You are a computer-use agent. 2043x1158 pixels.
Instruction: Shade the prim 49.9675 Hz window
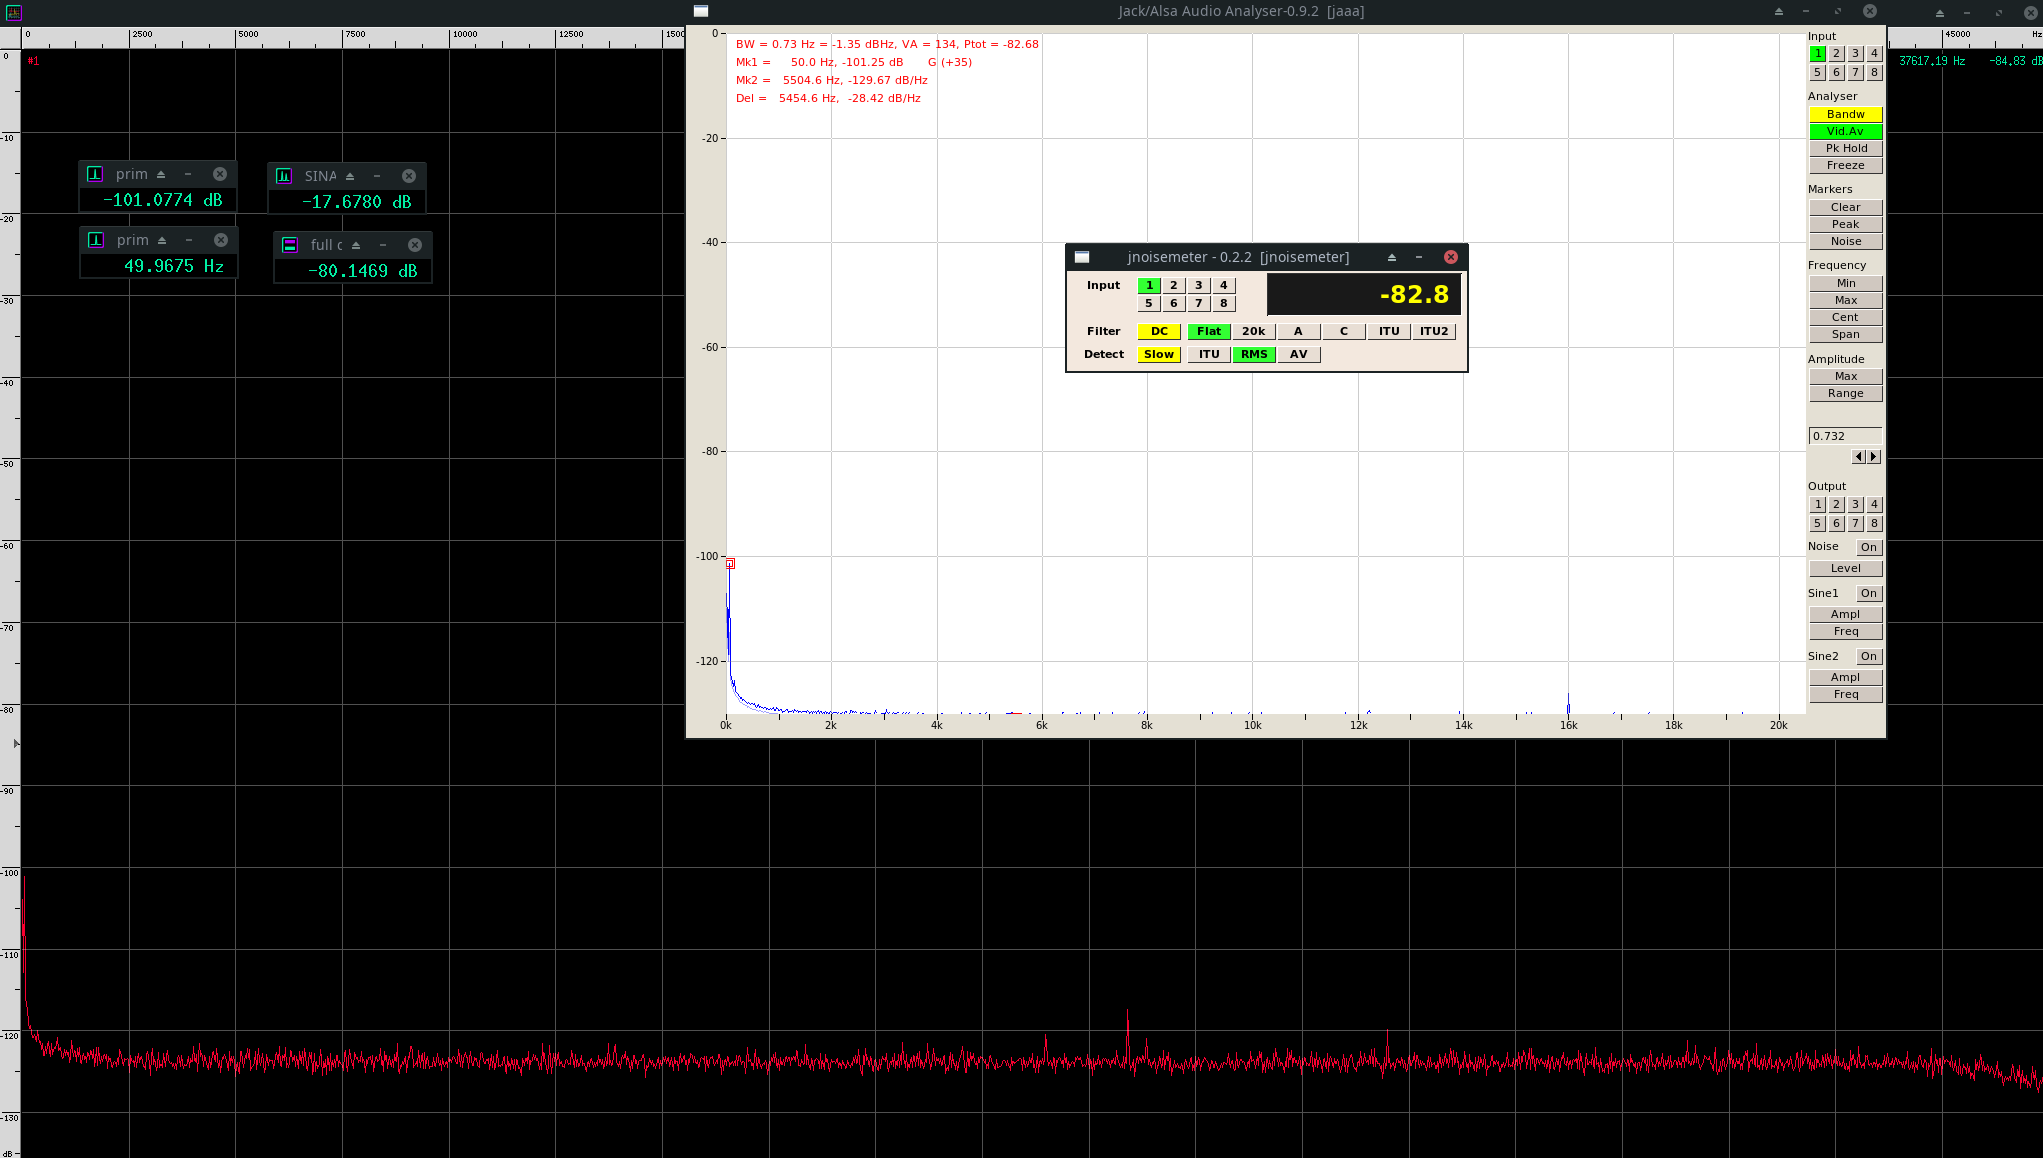[x=162, y=240]
